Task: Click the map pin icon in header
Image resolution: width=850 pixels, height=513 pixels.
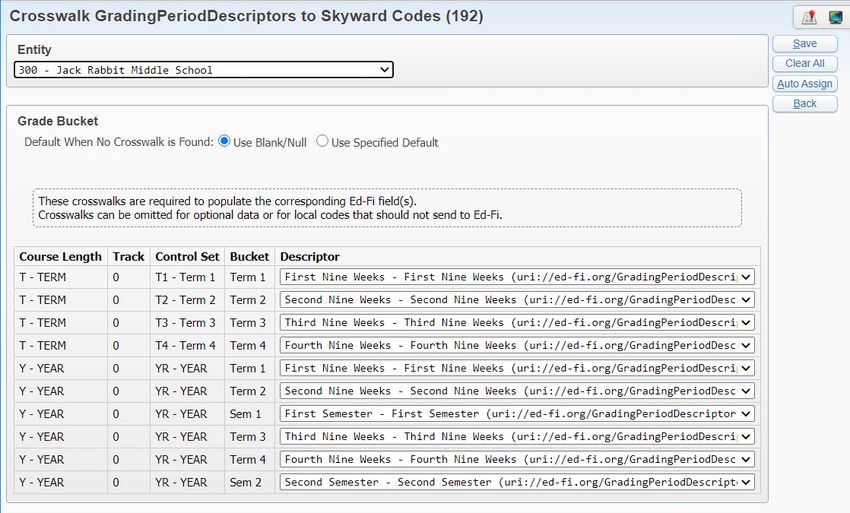Action: pos(809,17)
